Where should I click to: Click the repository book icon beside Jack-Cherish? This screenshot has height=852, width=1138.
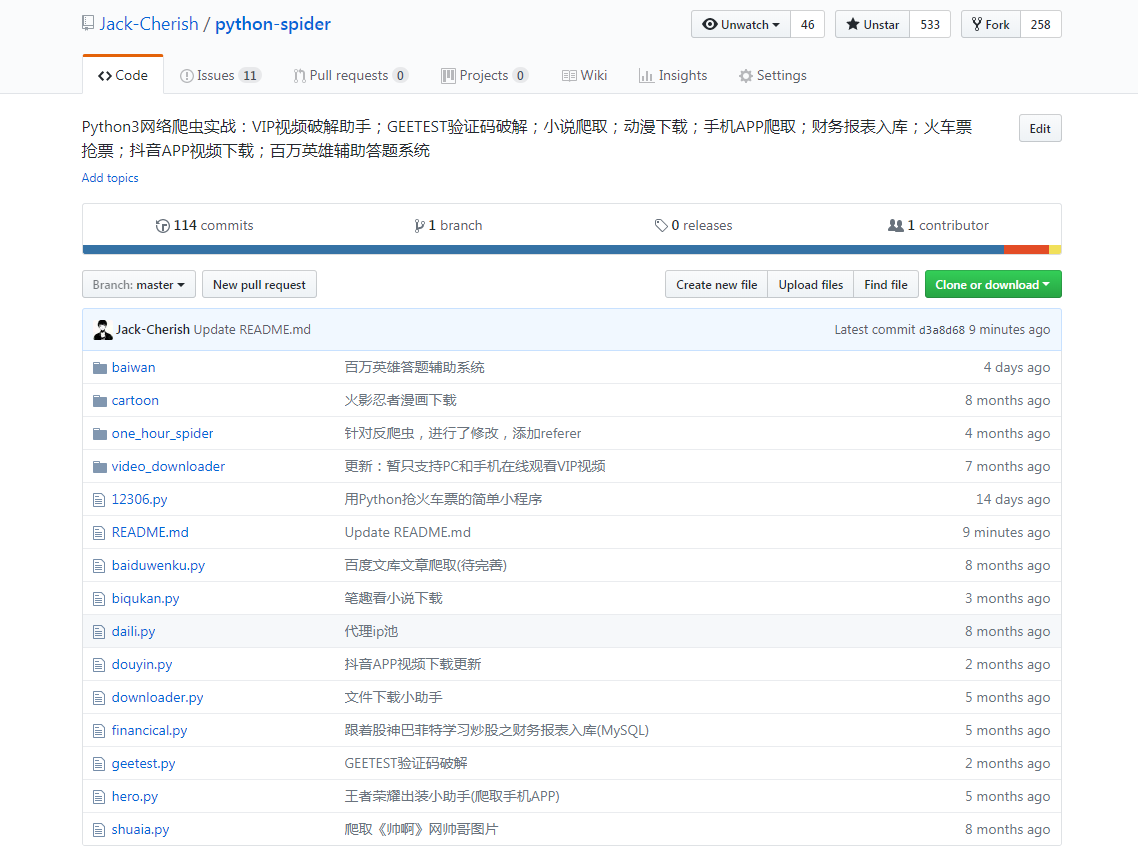[88, 23]
